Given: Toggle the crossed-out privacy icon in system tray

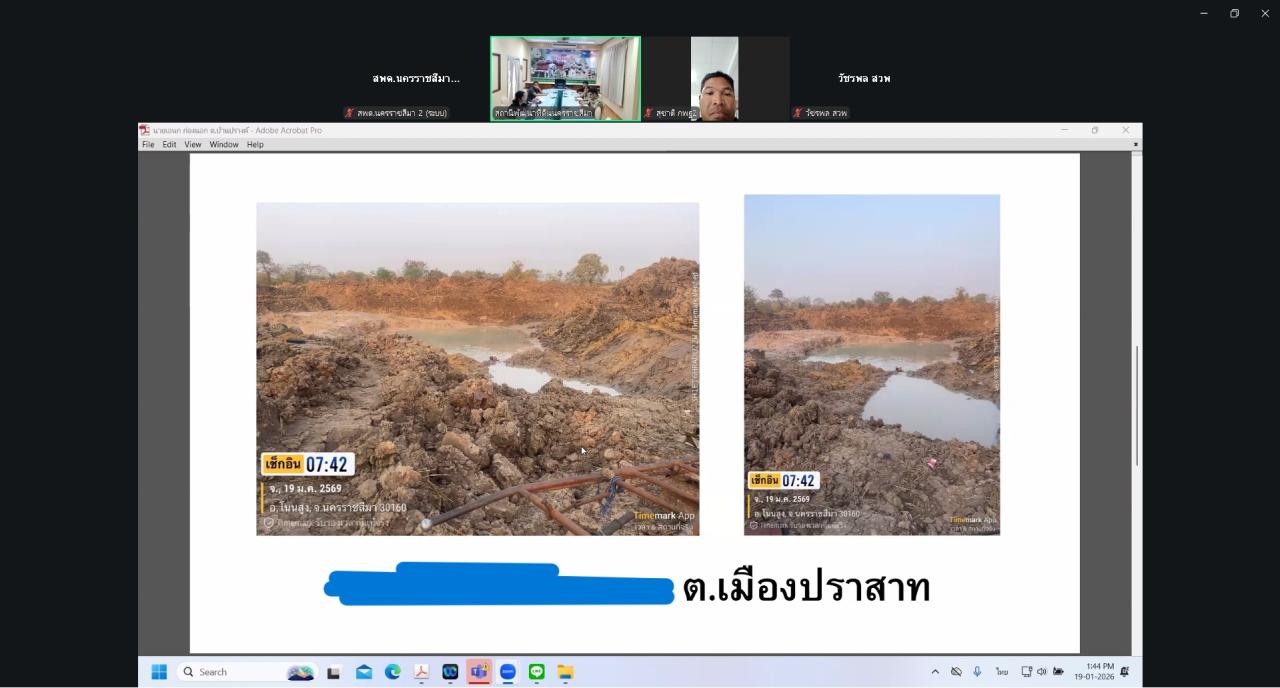Looking at the screenshot, I should [955, 671].
